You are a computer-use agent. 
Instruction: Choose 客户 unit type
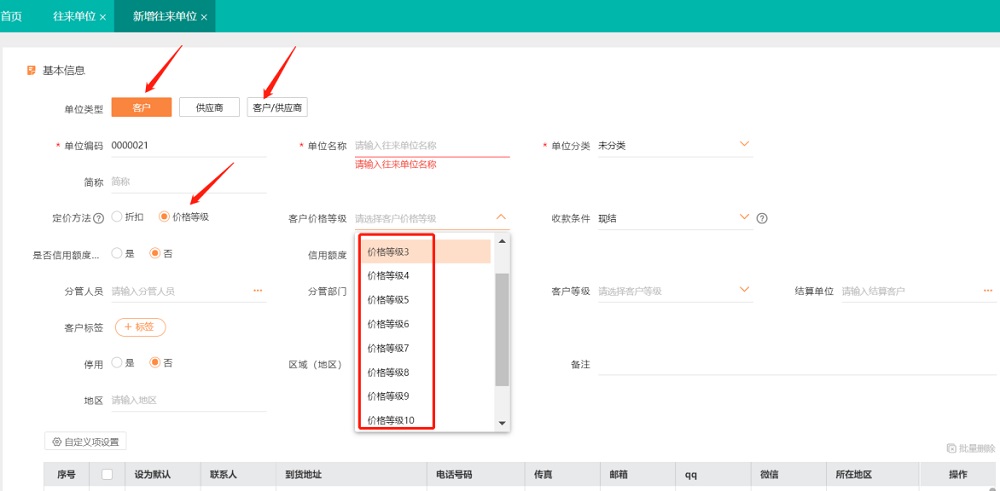(x=142, y=107)
